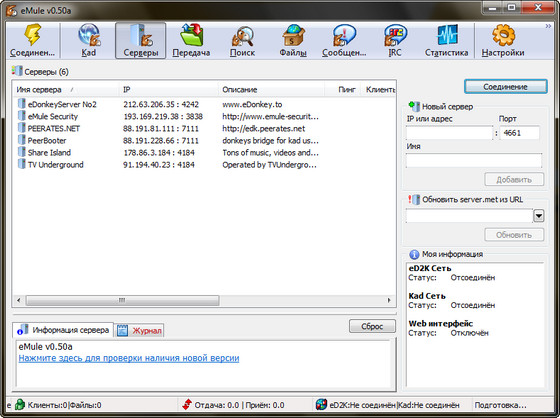This screenshot has height=418, width=560.
Task: Select the Серверы toolbar icon
Action: click(141, 35)
